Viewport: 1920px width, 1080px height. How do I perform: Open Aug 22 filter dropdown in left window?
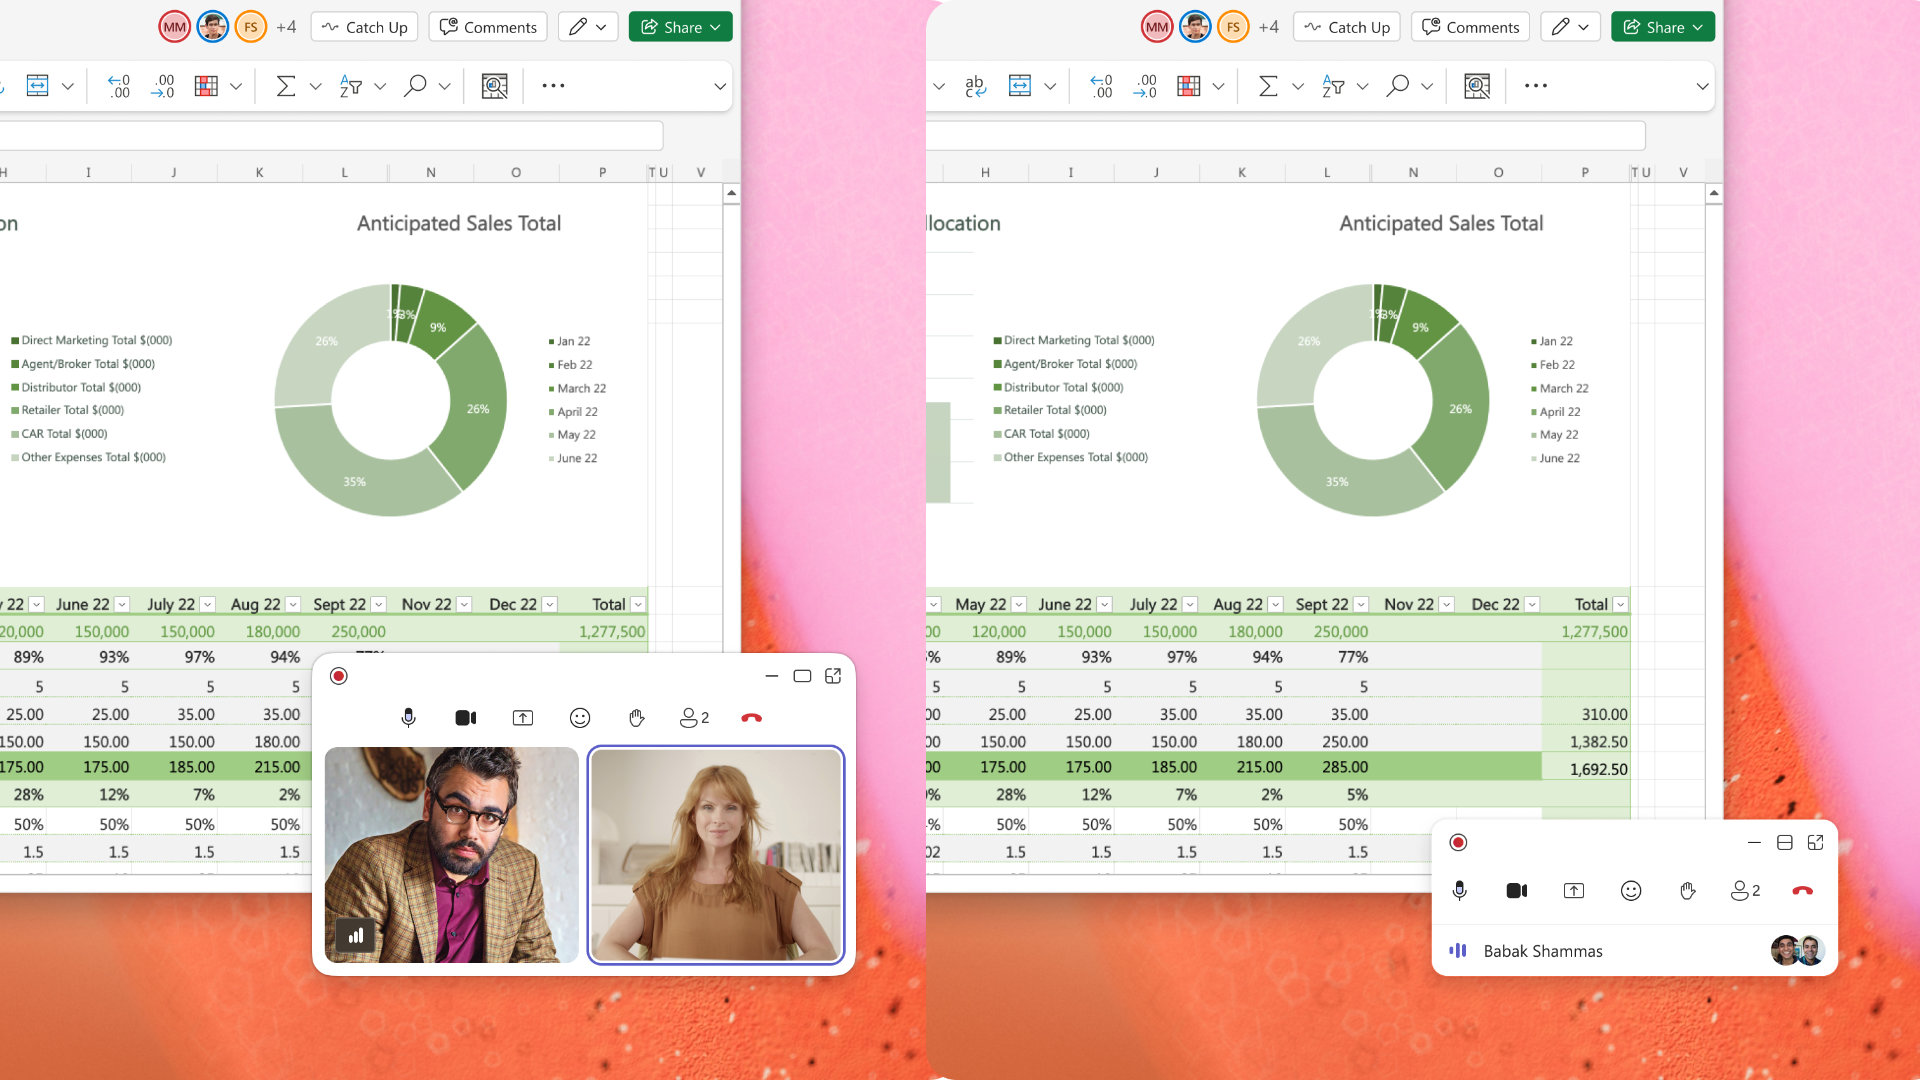coord(293,605)
